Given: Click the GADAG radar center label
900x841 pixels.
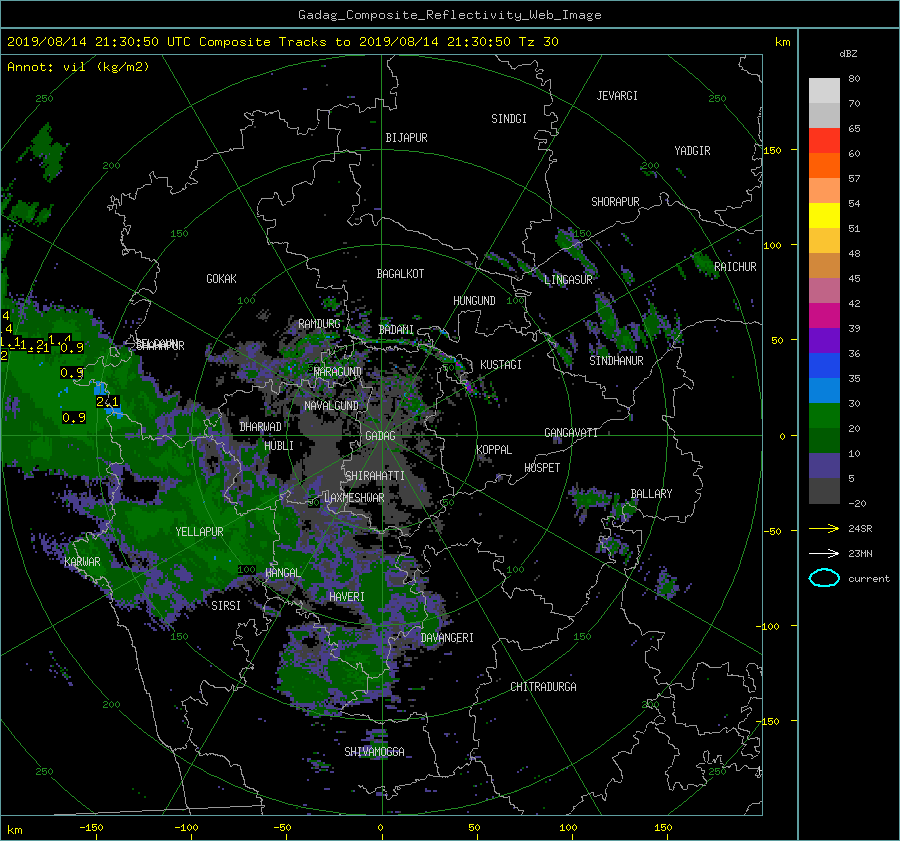Looking at the screenshot, I should coord(380,436).
